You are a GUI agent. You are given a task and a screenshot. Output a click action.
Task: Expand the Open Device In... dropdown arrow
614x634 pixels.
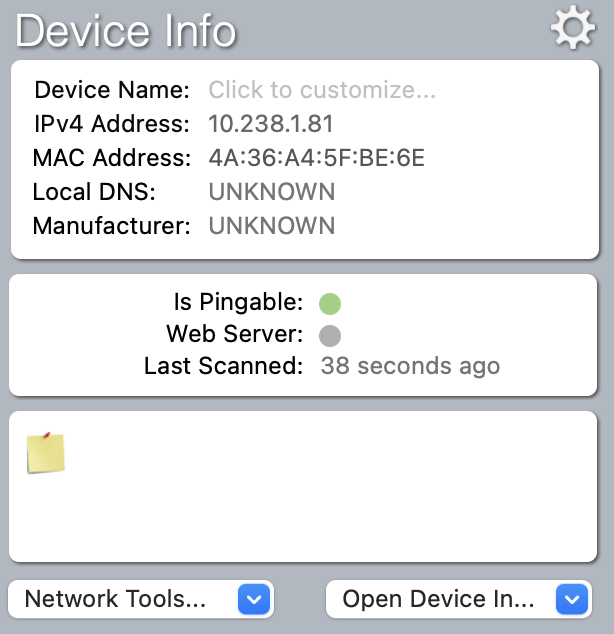(x=571, y=600)
